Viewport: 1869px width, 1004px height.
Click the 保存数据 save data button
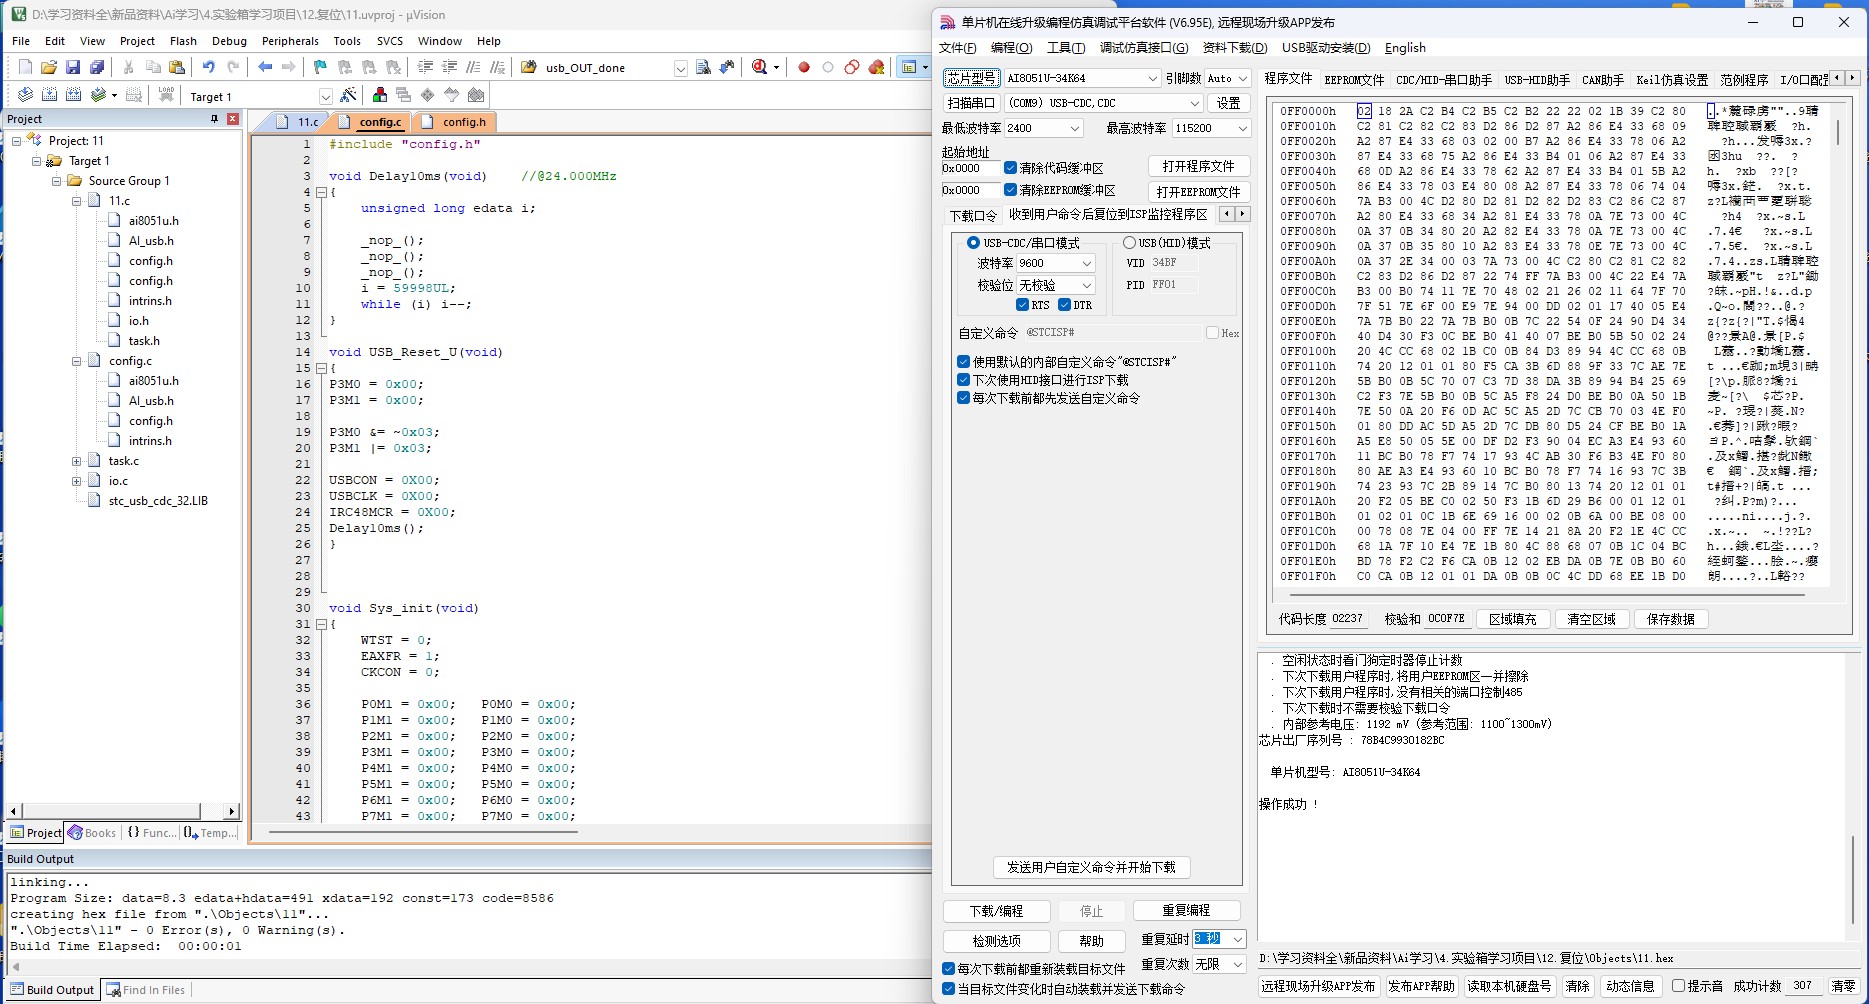pyautogui.click(x=1670, y=619)
